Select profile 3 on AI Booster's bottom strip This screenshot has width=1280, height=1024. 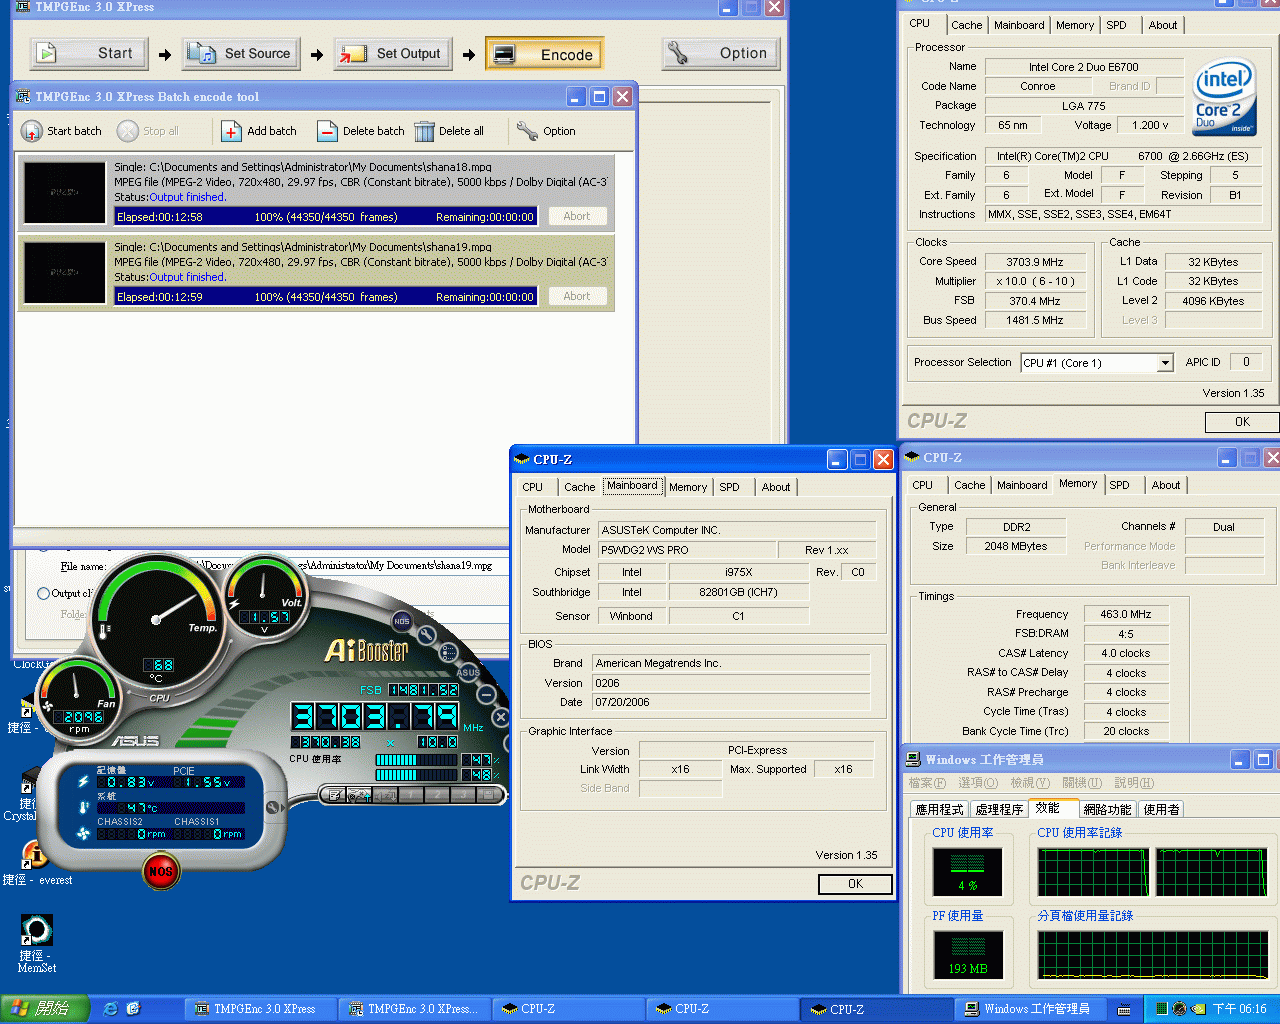click(462, 795)
